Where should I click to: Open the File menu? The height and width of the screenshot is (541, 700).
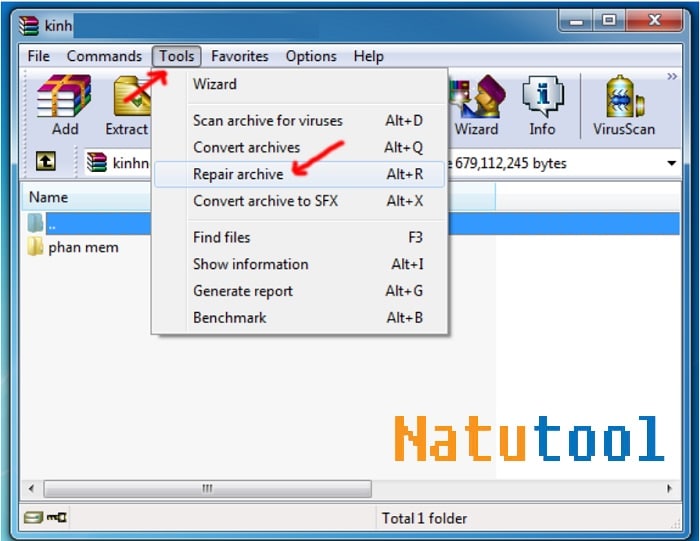click(38, 56)
